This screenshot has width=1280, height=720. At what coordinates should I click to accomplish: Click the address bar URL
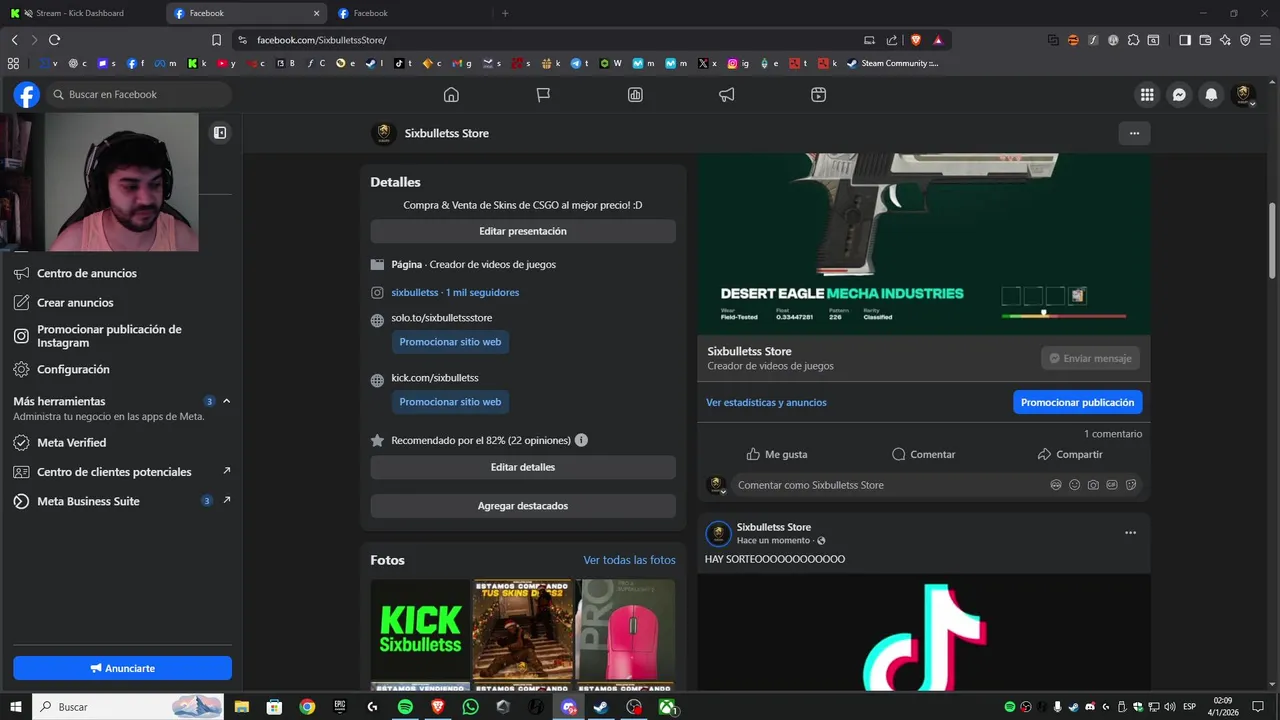322,40
